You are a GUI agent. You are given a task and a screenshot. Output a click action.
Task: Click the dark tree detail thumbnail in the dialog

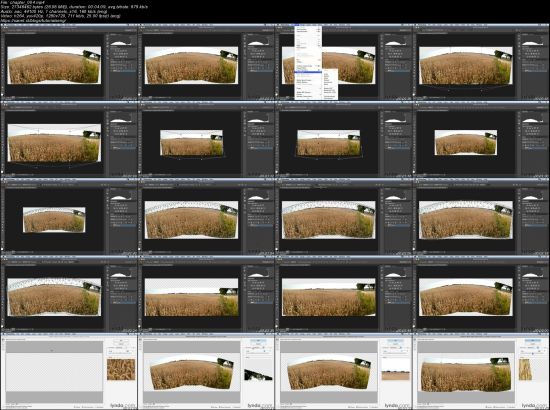258,374
